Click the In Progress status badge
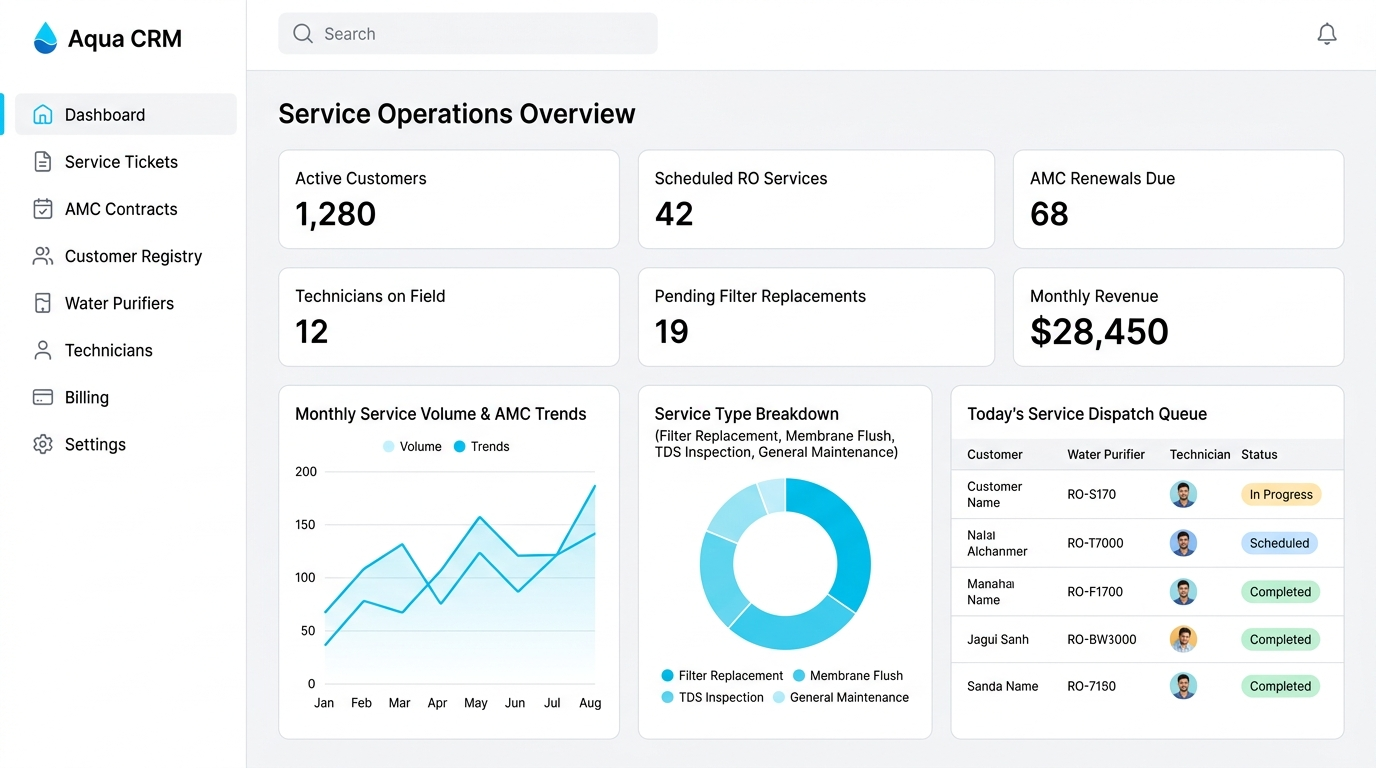This screenshot has height=768, width=1376. (1281, 494)
